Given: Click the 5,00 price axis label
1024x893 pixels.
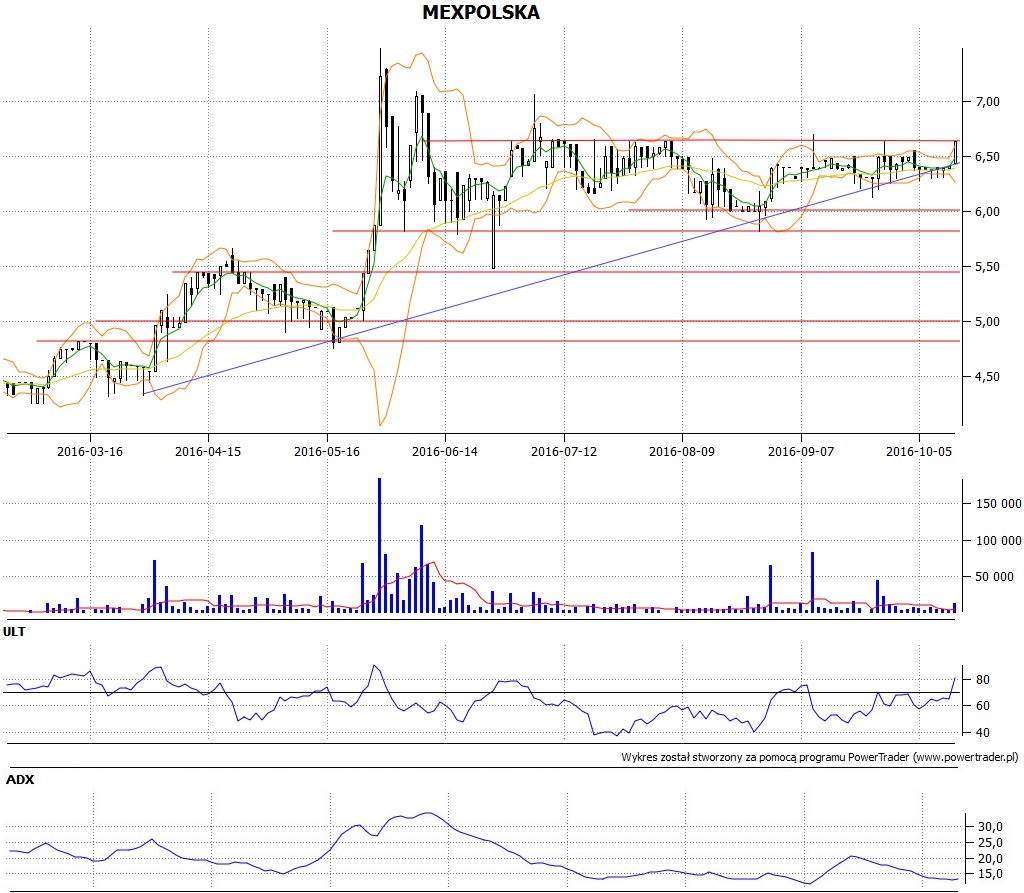Looking at the screenshot, I should (x=987, y=321).
